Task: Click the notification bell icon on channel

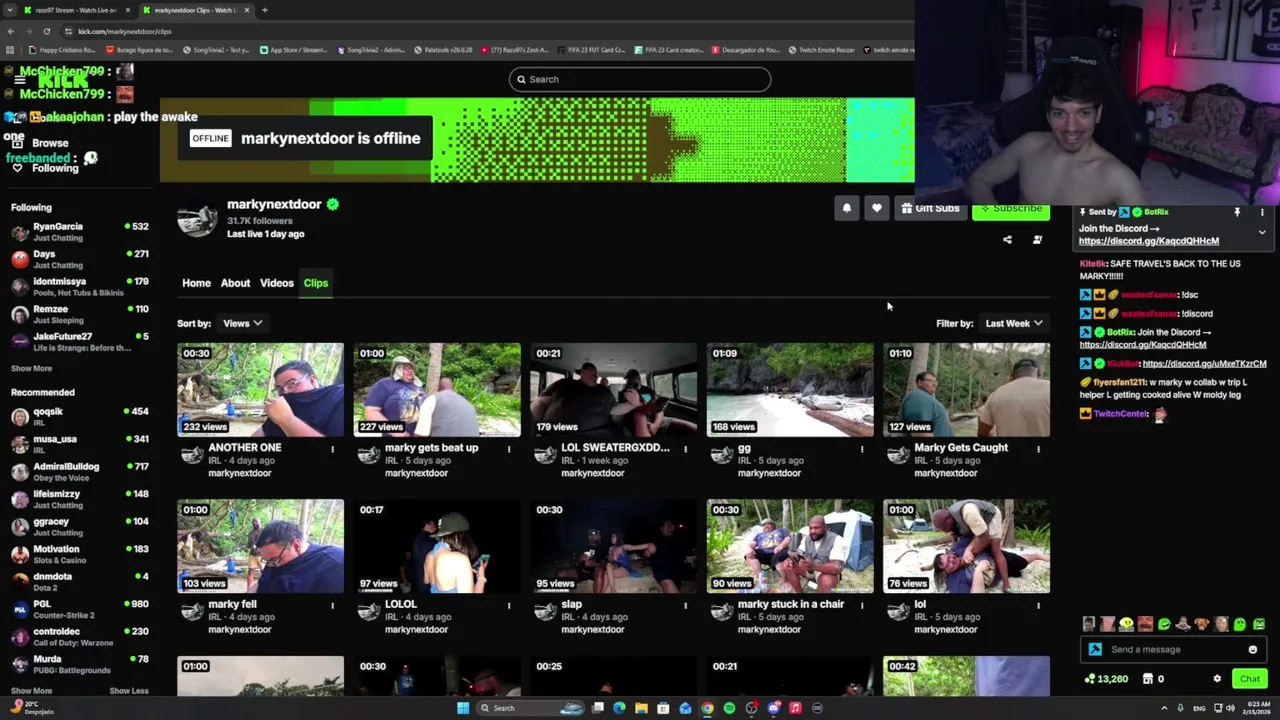Action: pyautogui.click(x=847, y=208)
